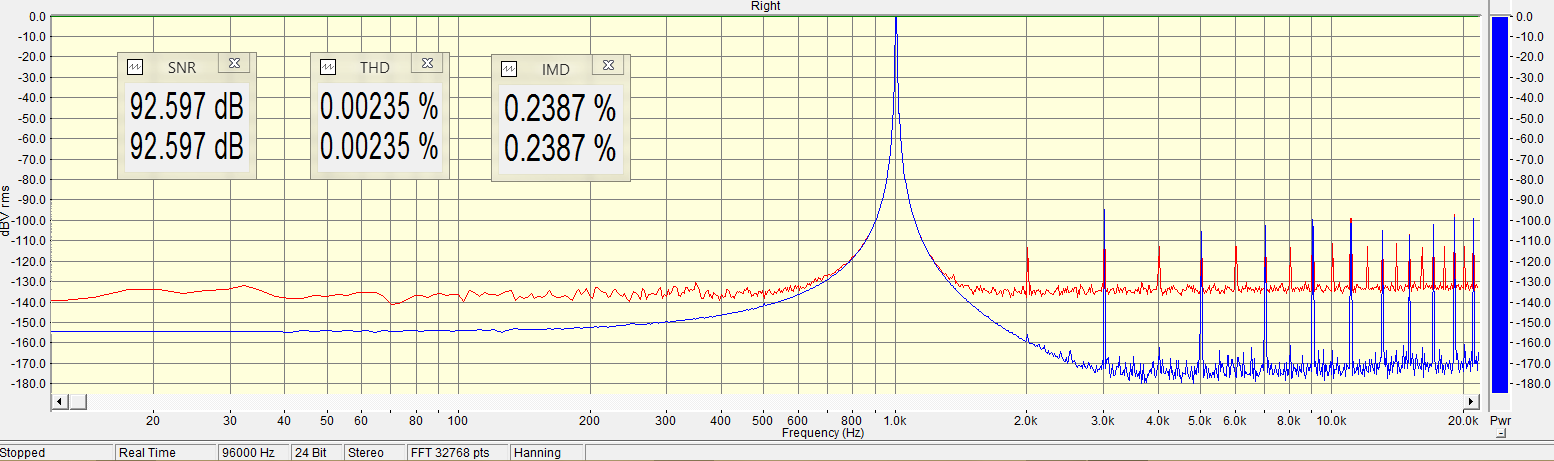Click the "96000 Hz" sample rate field

[254, 453]
